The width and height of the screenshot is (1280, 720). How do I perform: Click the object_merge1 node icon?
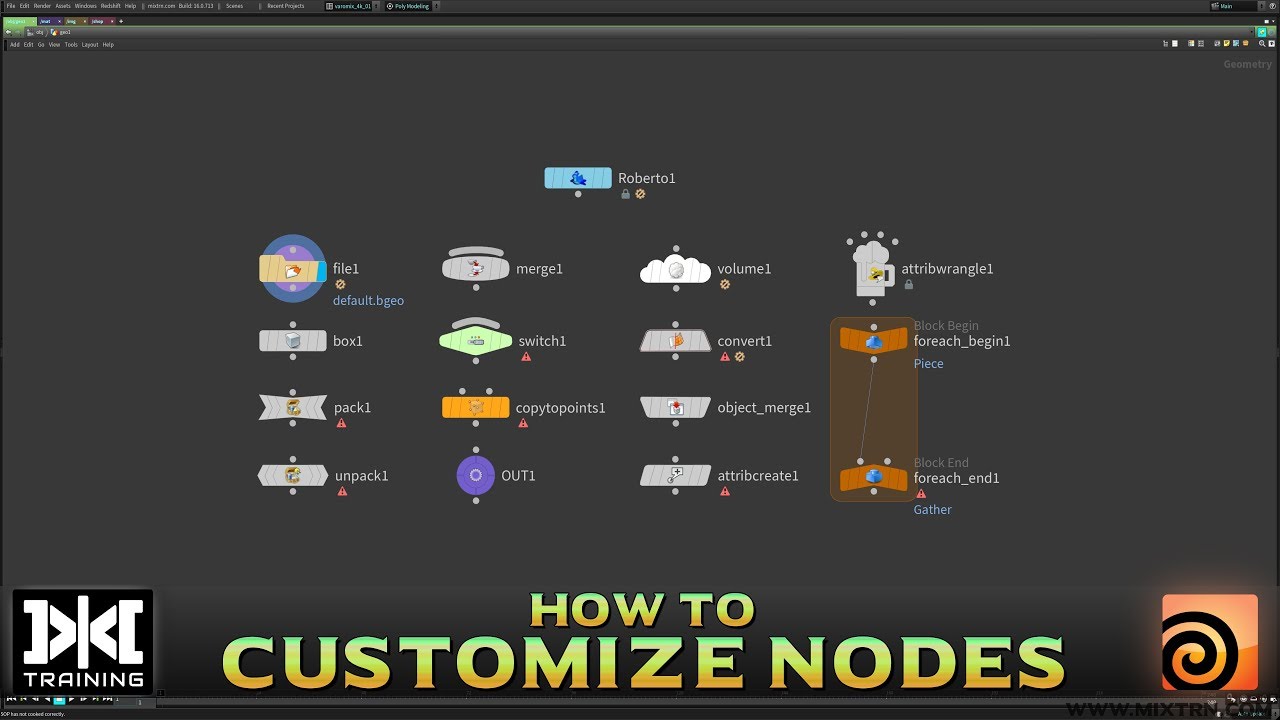[x=676, y=408]
